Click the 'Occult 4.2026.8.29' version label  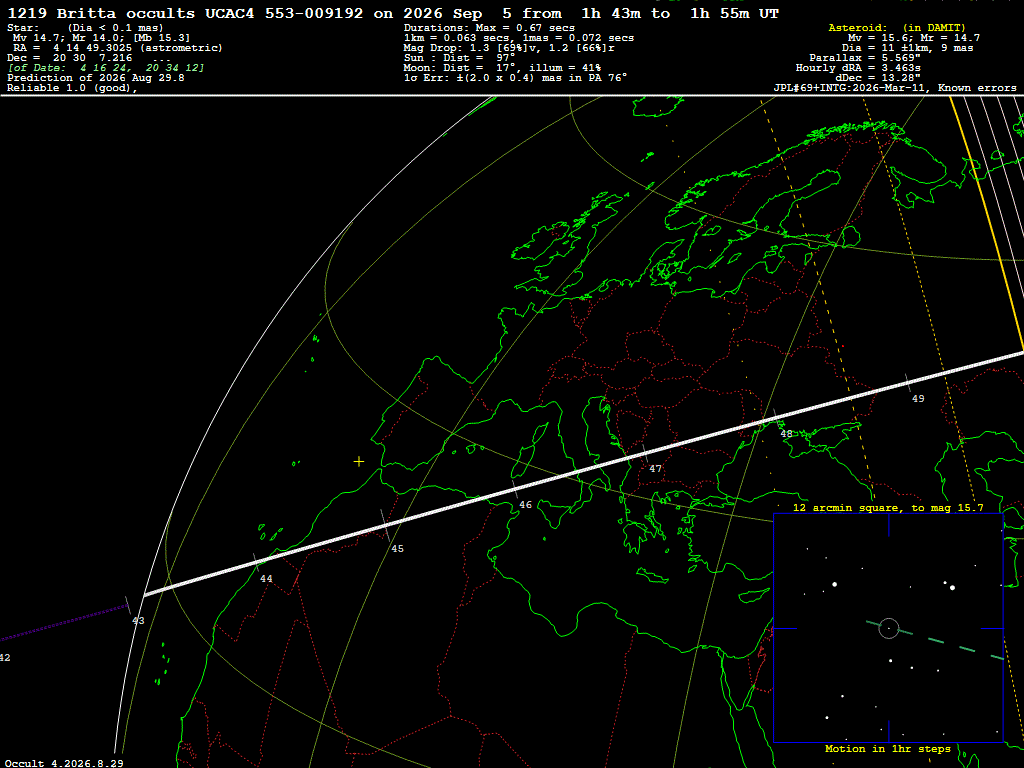(x=64, y=763)
